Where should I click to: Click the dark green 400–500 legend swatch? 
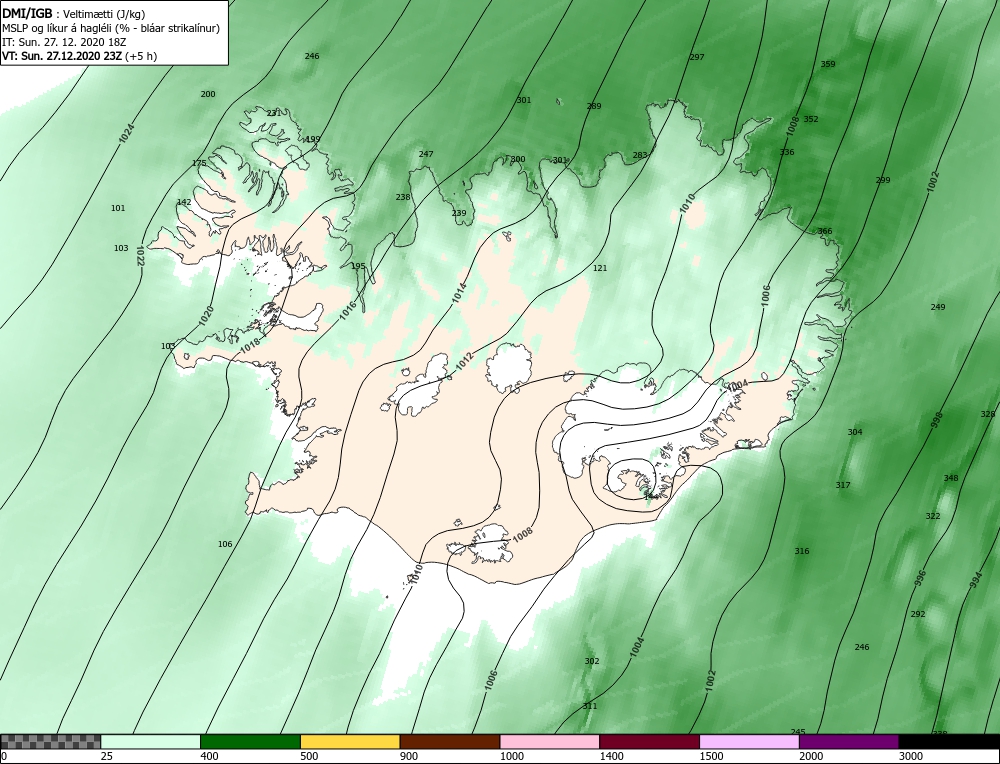click(x=250, y=741)
